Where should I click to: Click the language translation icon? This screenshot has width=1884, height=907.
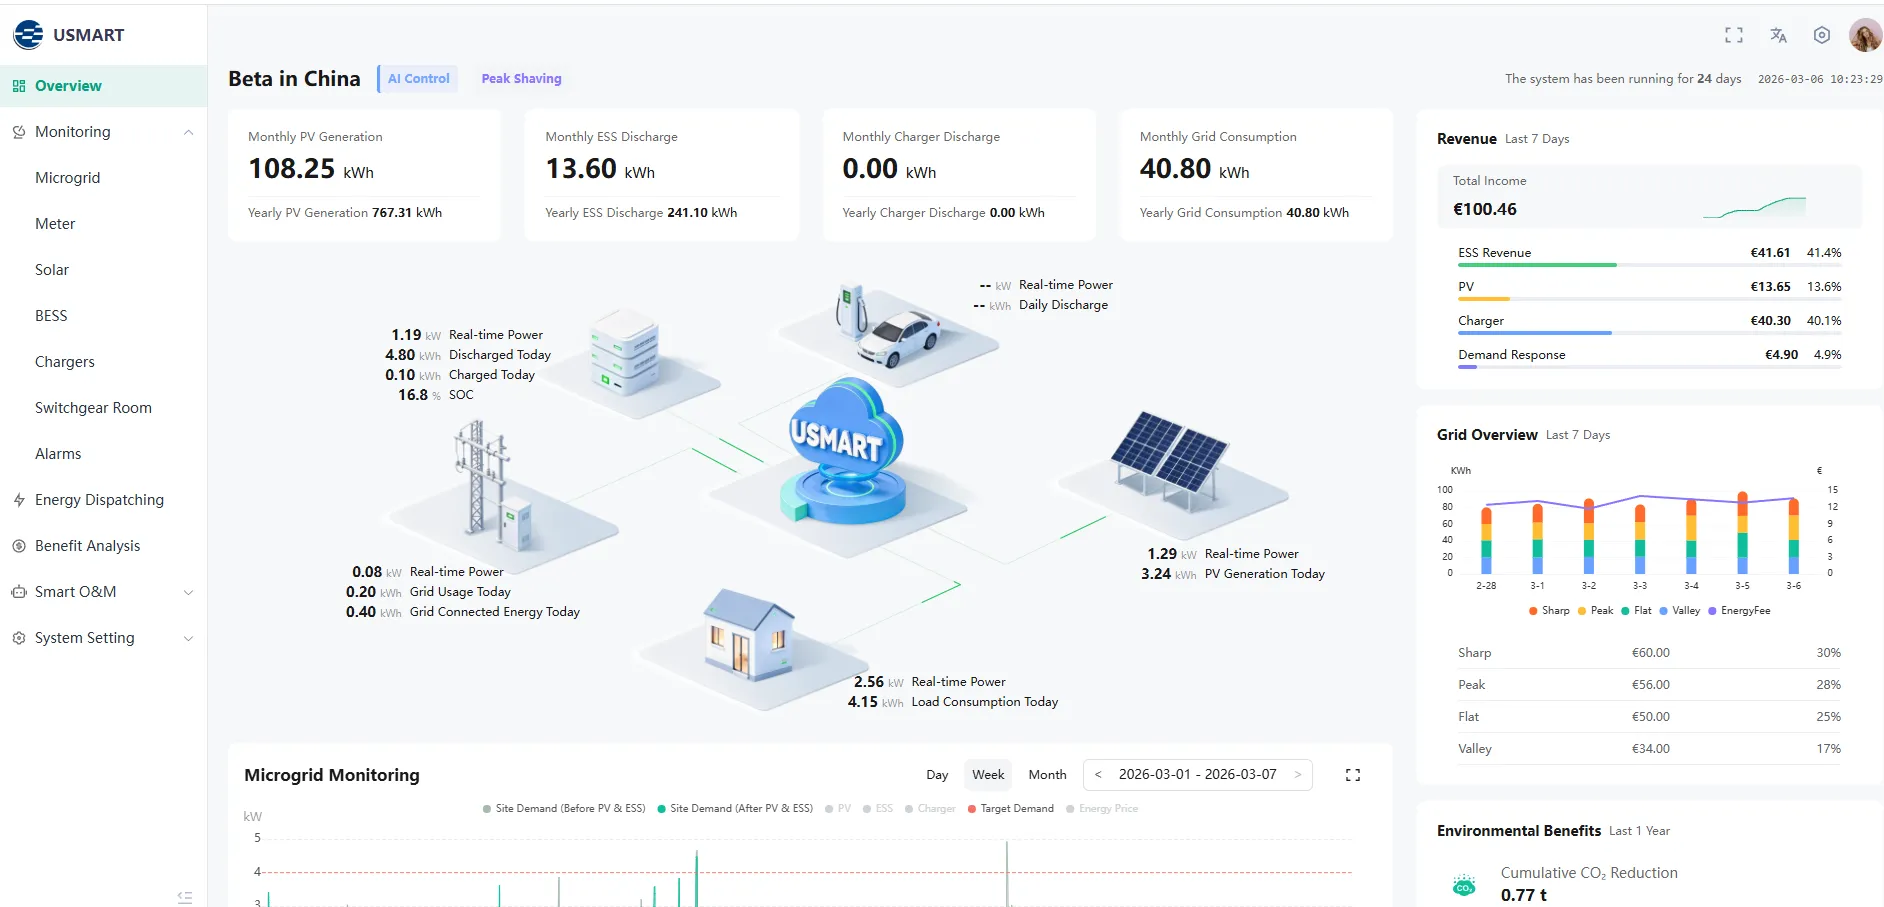click(x=1778, y=34)
